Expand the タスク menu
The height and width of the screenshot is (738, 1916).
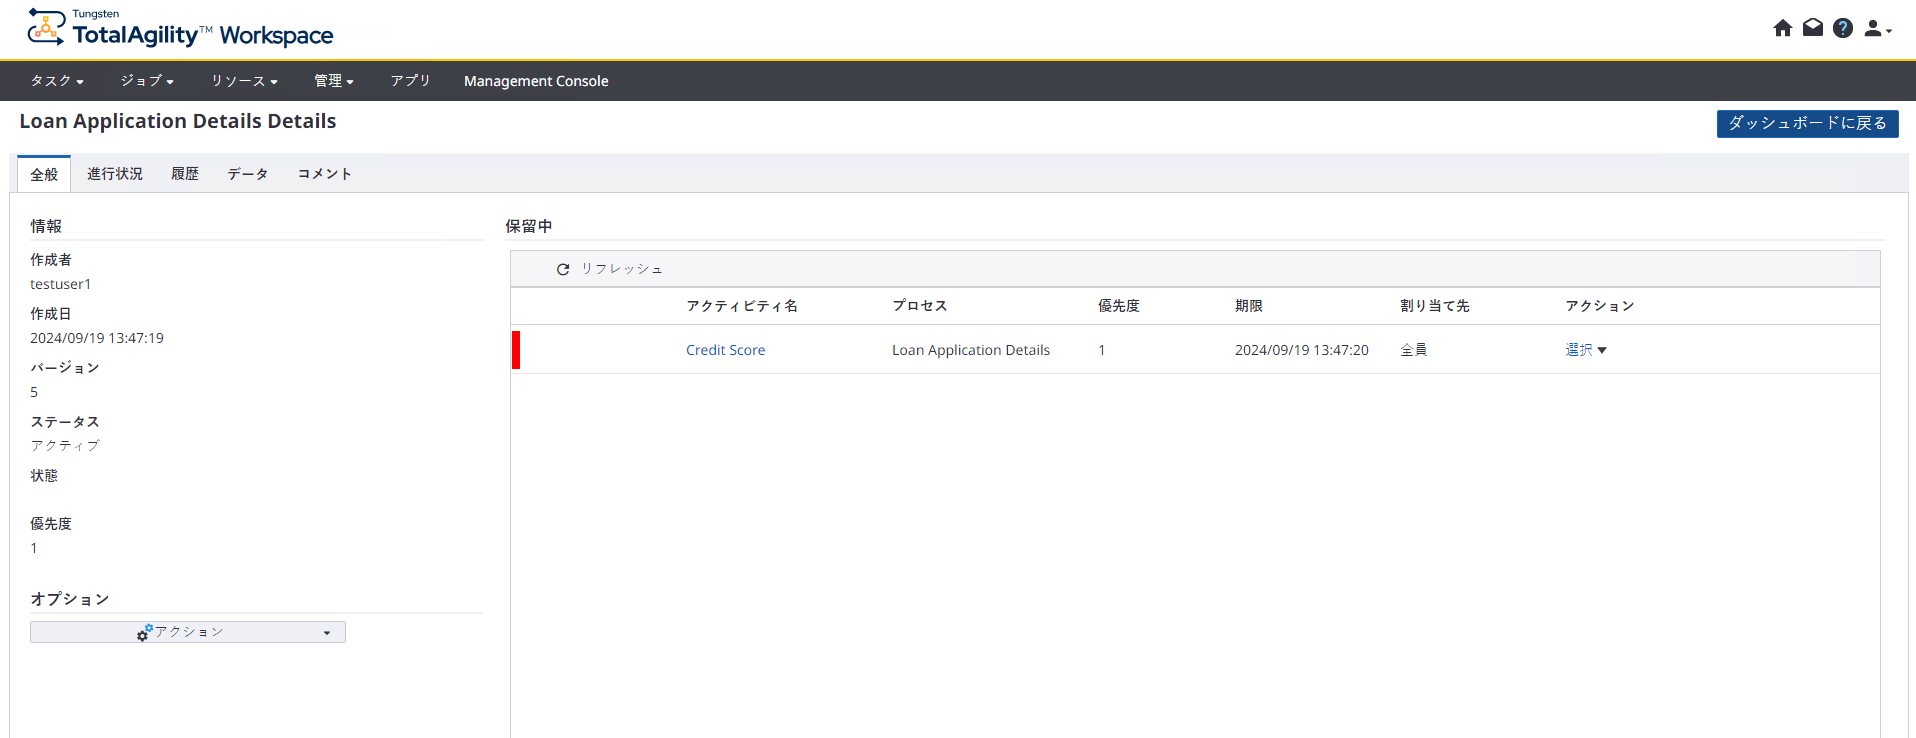[x=56, y=81]
